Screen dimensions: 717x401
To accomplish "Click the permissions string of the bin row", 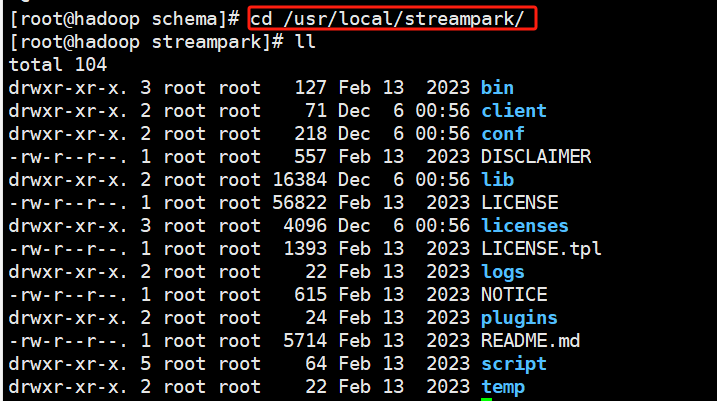I will click(x=68, y=88).
